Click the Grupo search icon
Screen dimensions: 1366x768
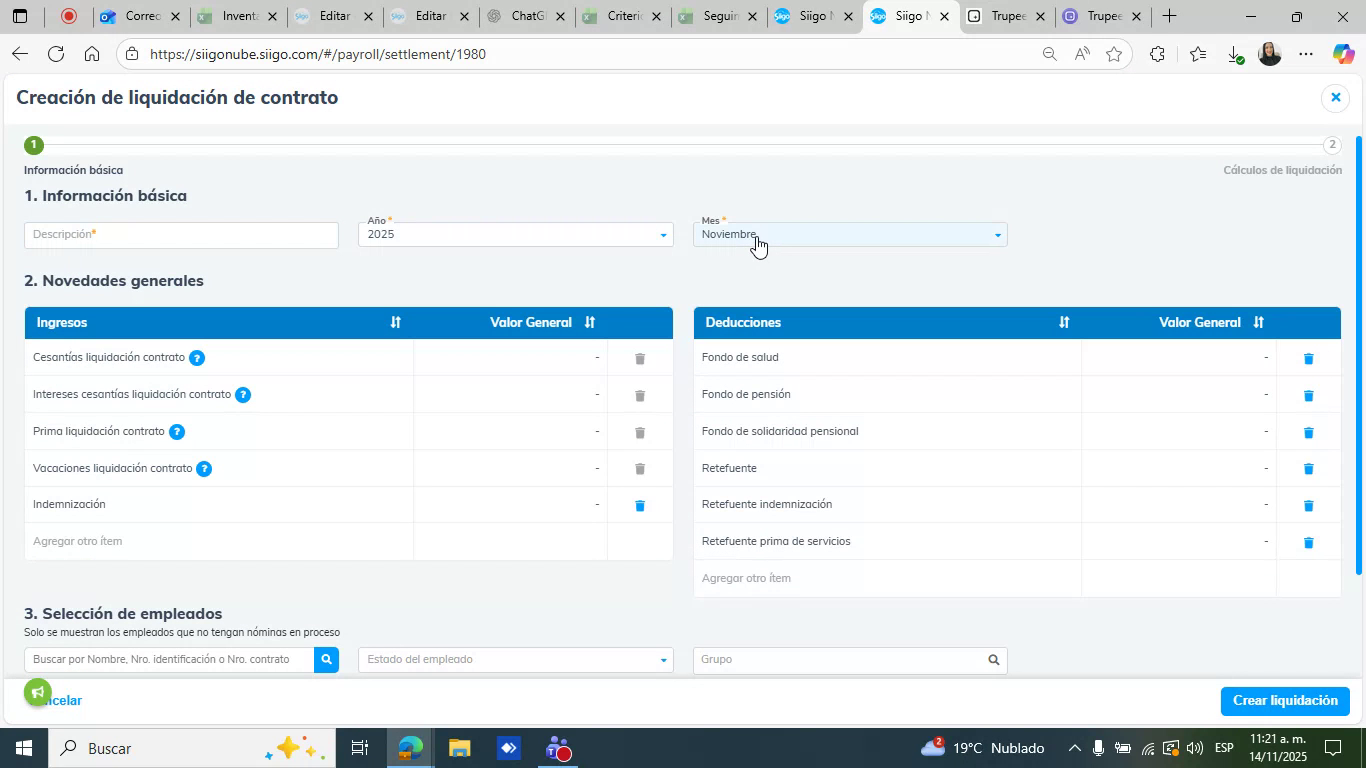(x=994, y=659)
